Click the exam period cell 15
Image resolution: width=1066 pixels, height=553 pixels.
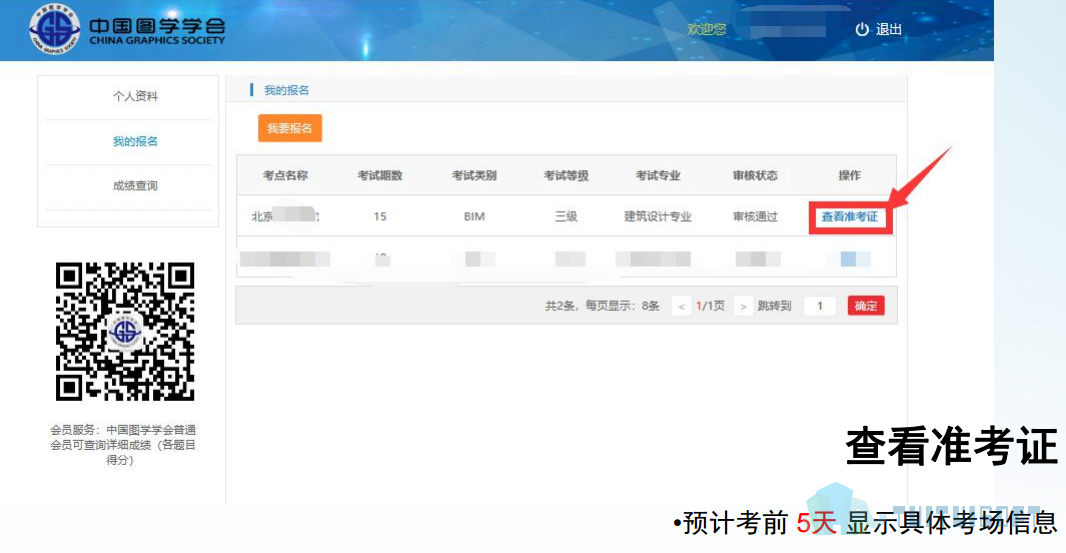(380, 216)
